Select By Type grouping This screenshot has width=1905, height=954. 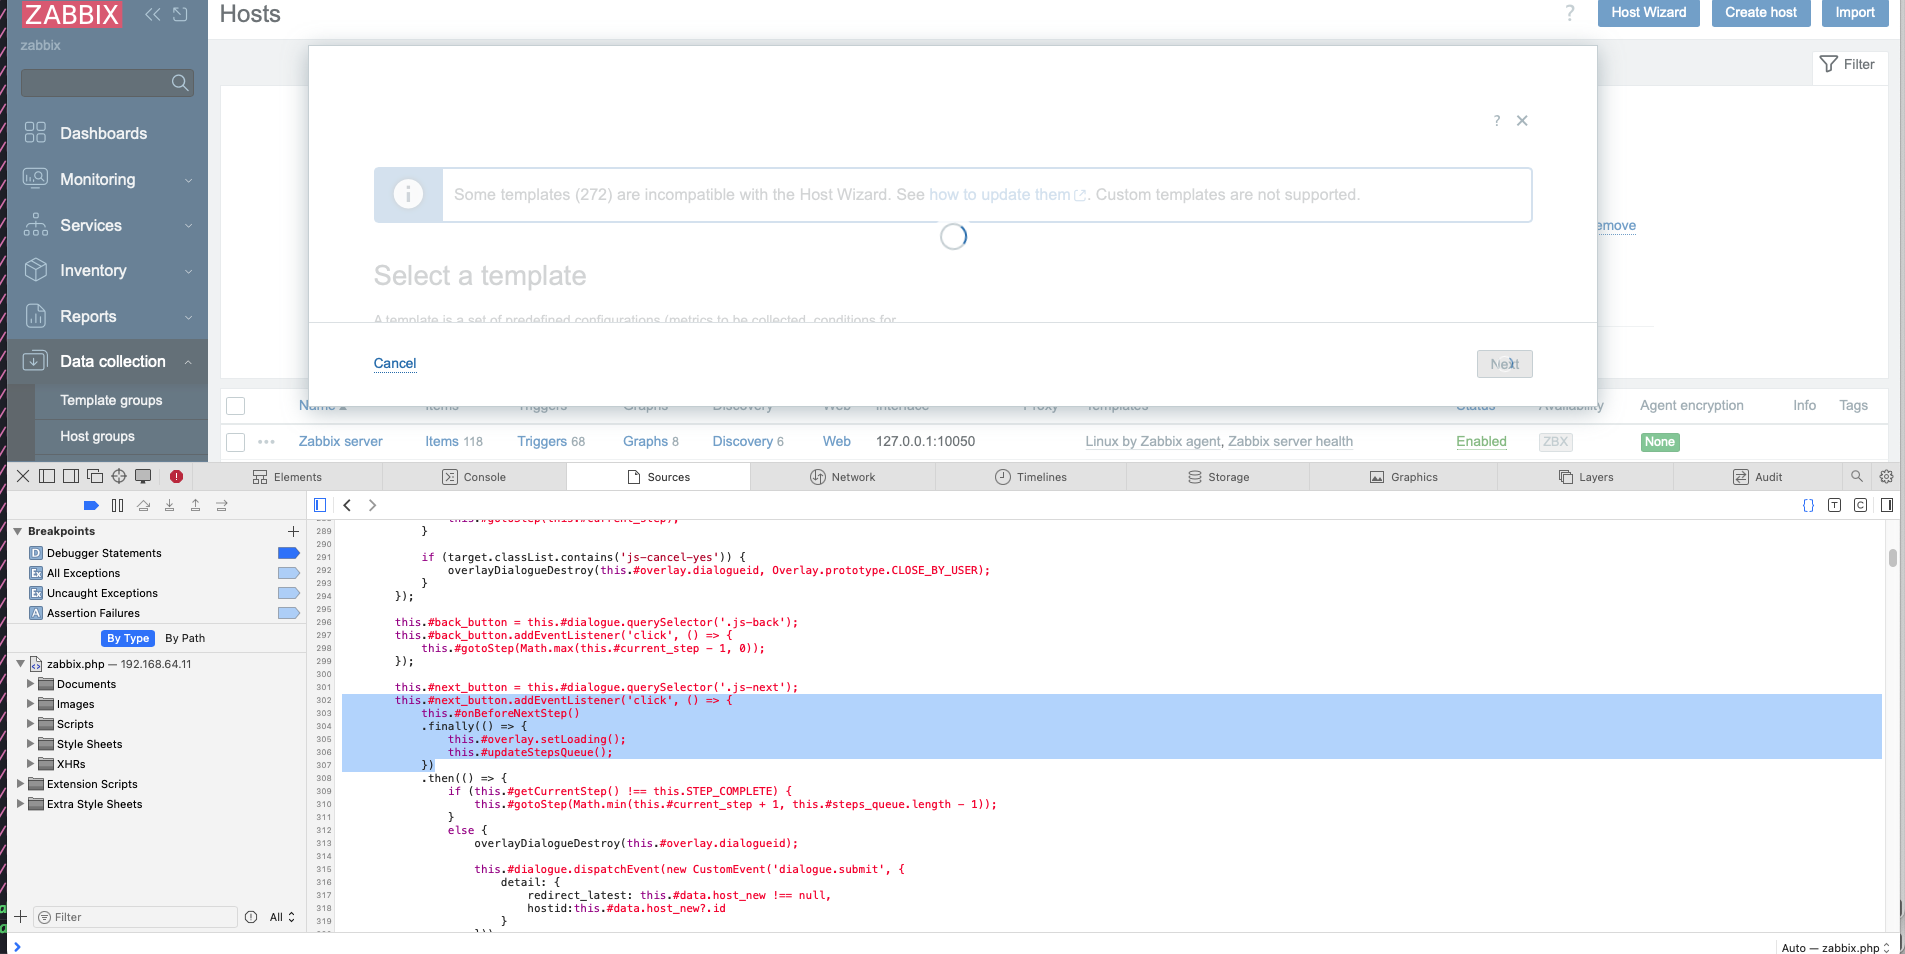128,638
